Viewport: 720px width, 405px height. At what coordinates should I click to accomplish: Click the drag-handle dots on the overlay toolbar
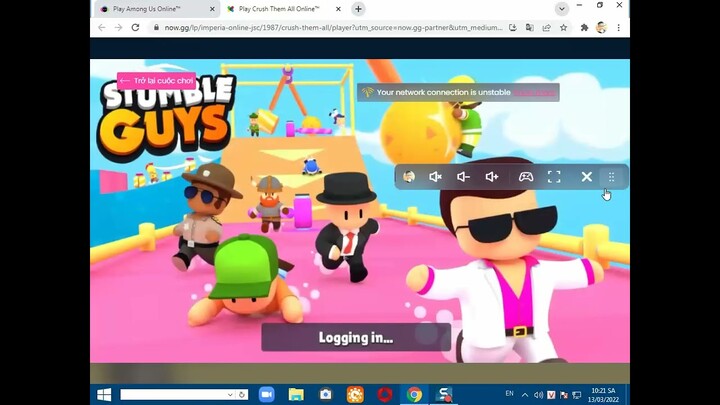coord(611,177)
